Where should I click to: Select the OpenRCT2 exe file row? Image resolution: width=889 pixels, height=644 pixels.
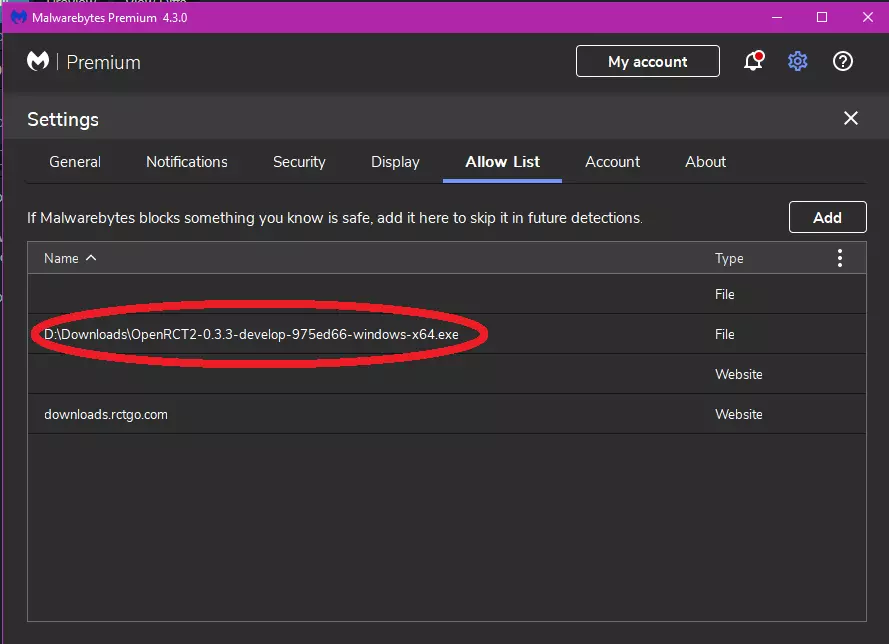click(447, 334)
